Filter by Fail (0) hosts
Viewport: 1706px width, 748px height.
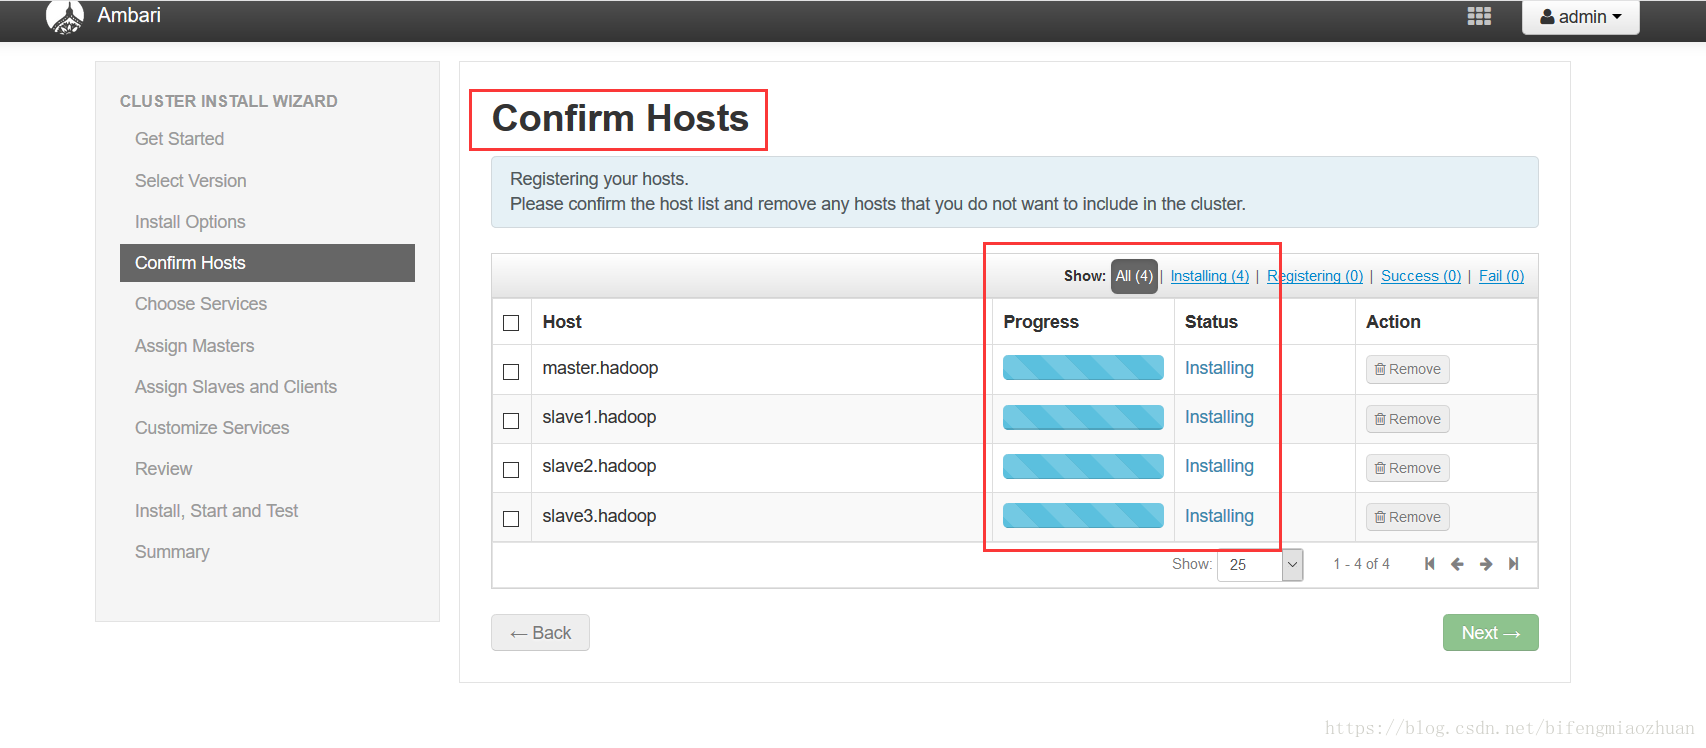[x=1501, y=276]
